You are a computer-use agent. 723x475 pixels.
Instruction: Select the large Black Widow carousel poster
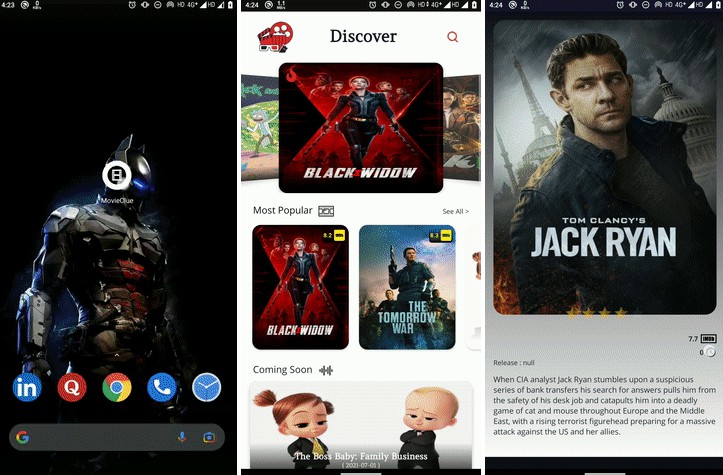coord(361,128)
